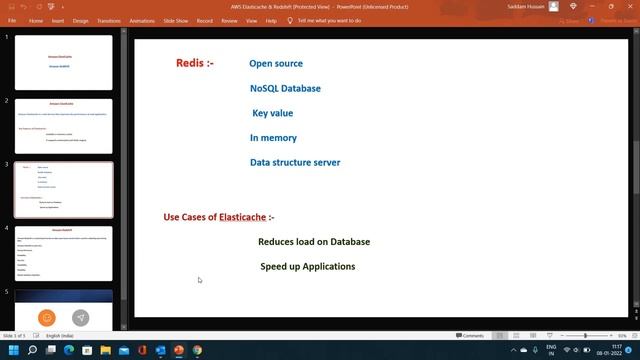Click the Save icon in quick access toolbar

click(x=11, y=7)
